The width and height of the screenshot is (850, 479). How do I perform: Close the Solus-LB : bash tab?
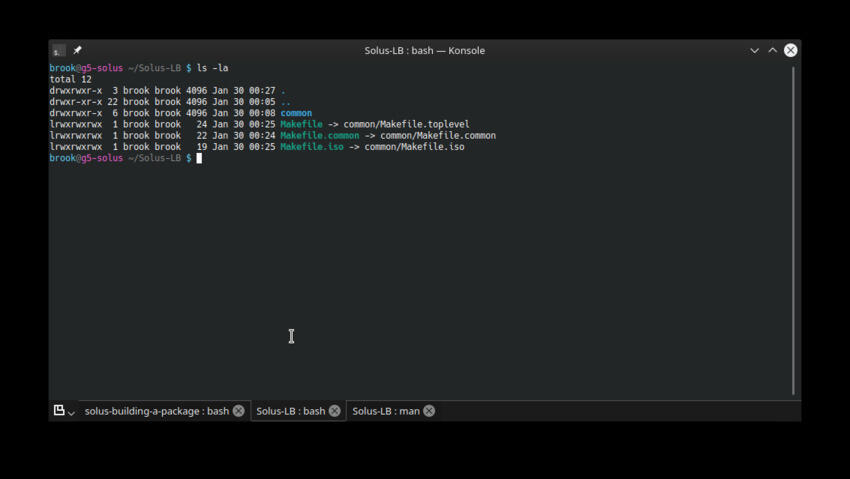335,411
